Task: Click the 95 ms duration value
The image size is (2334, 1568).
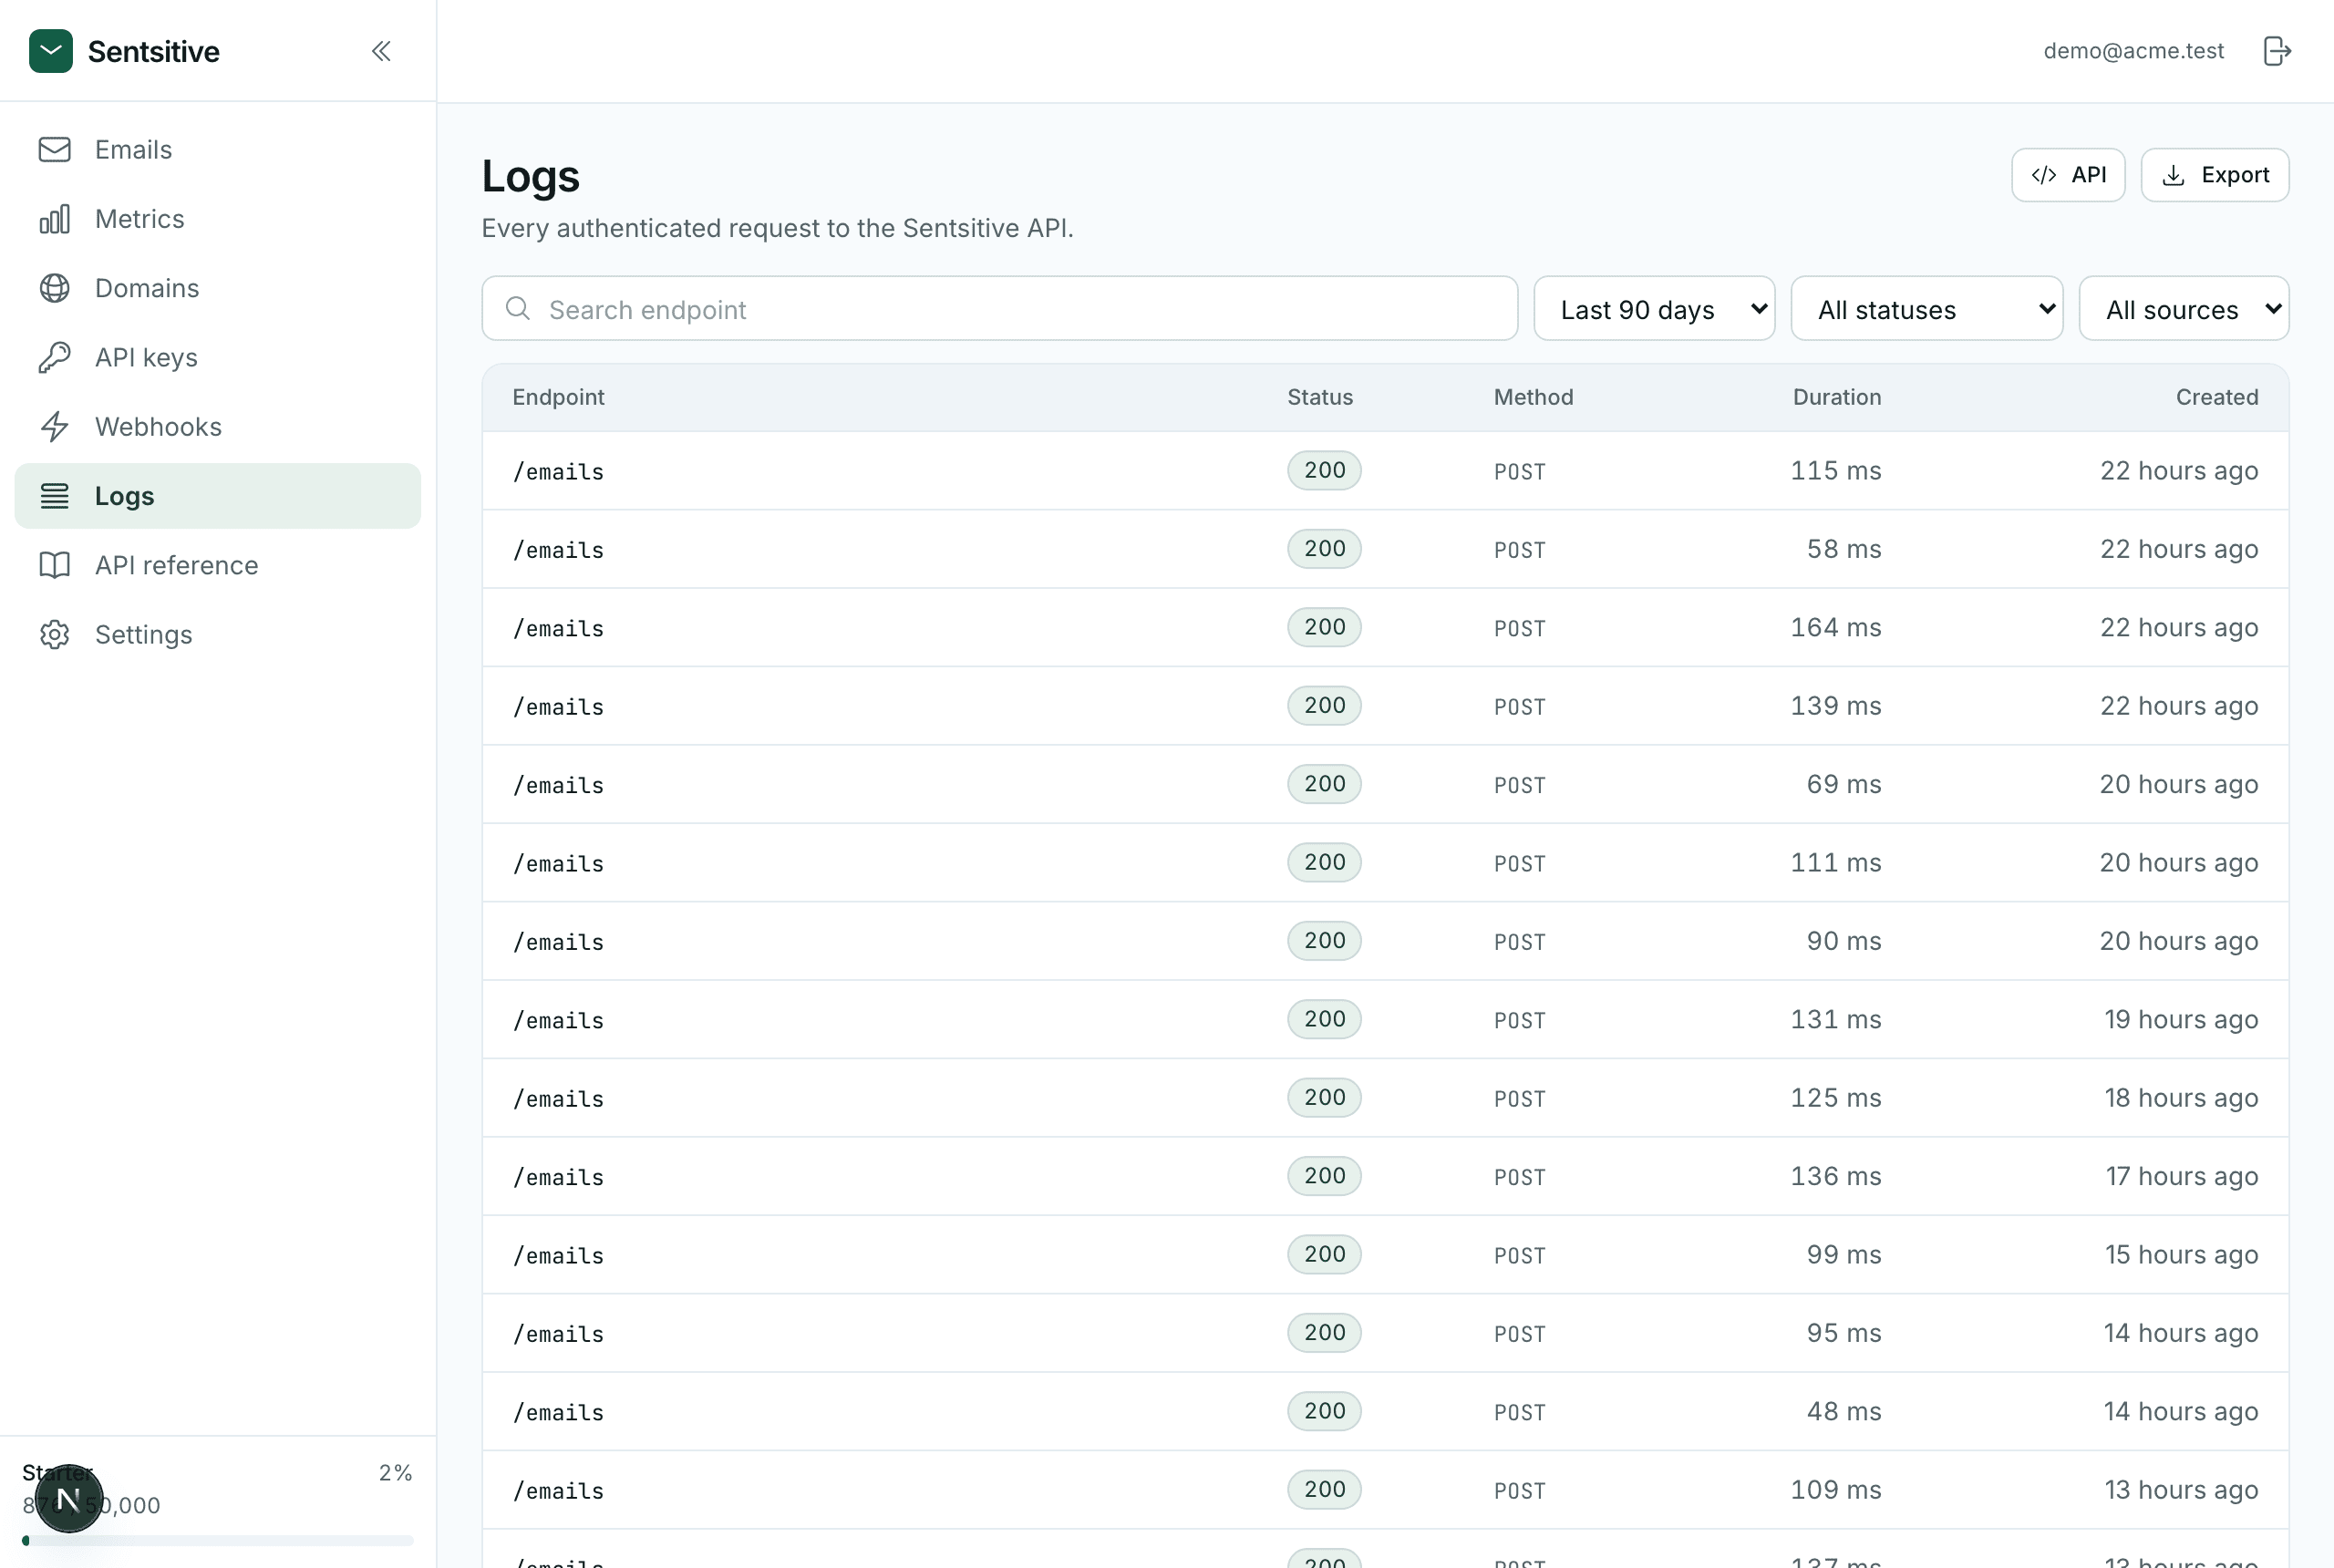Action: [x=1843, y=1332]
